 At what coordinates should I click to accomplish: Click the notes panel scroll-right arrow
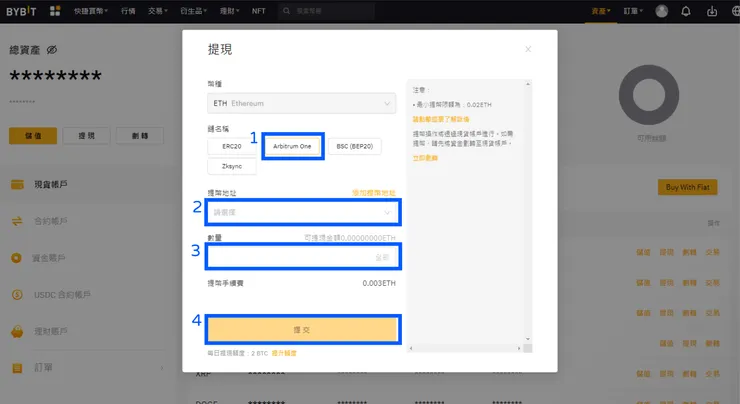tap(519, 348)
